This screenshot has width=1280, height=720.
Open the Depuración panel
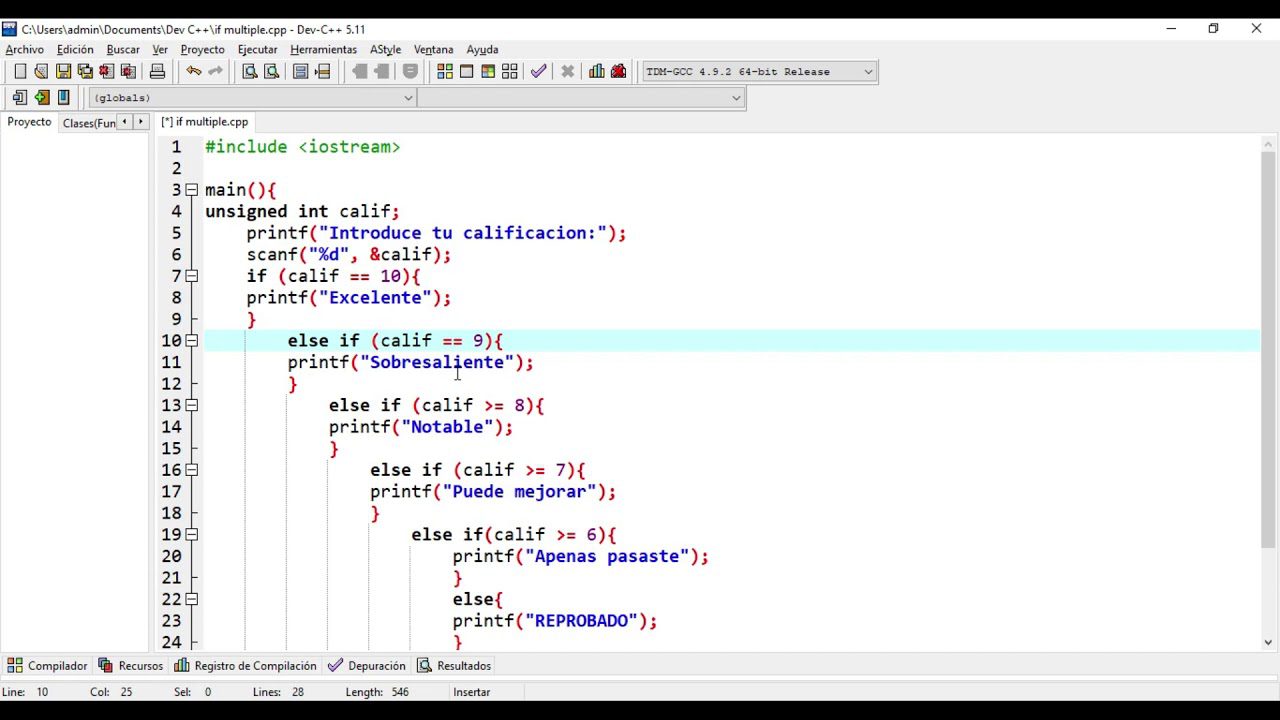tap(377, 665)
